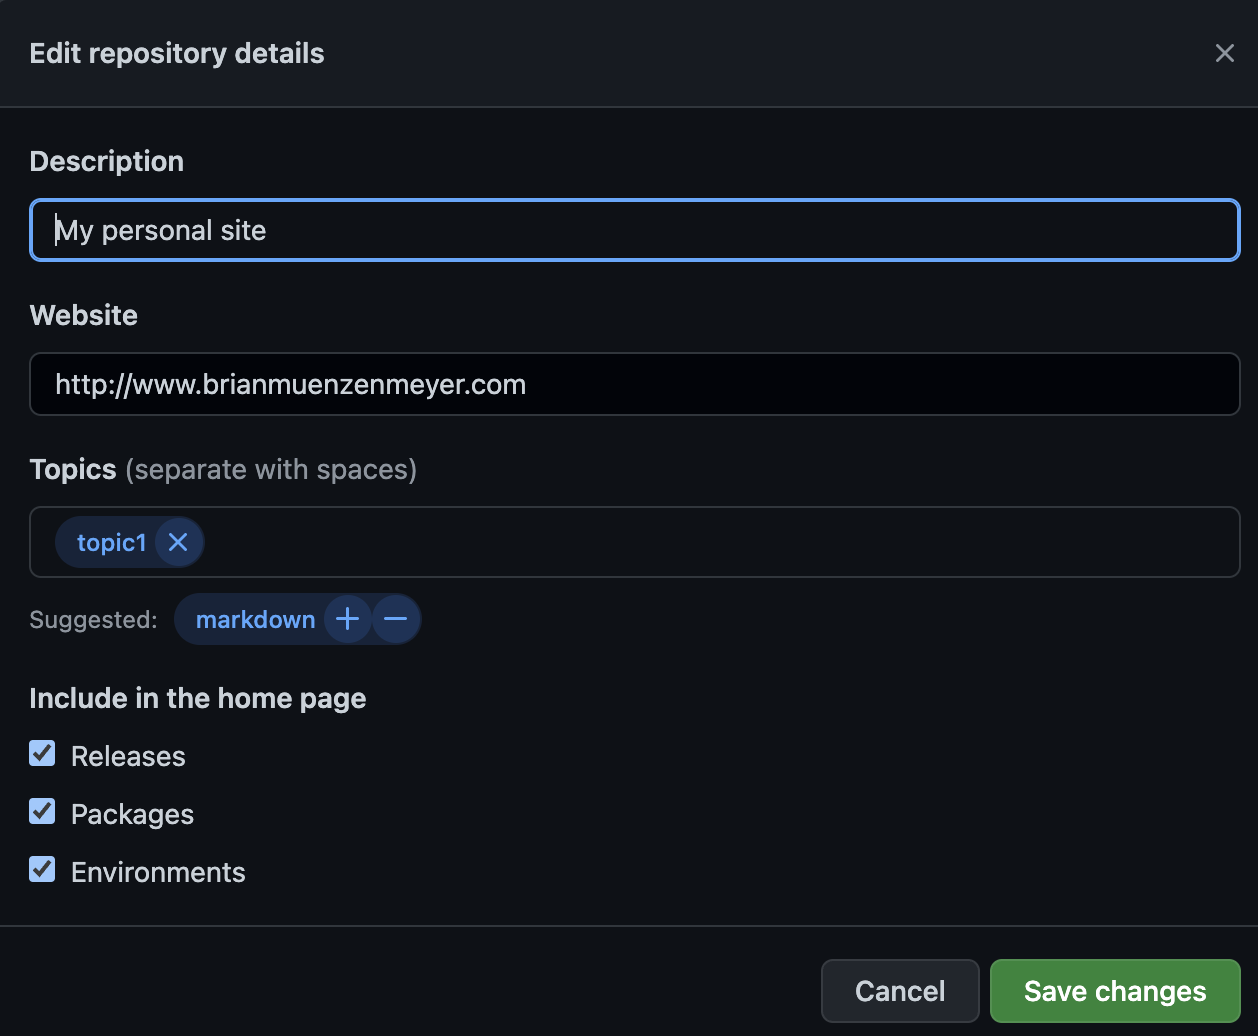The image size is (1258, 1036).
Task: Select the plus icon next to markdown
Action: 347,619
